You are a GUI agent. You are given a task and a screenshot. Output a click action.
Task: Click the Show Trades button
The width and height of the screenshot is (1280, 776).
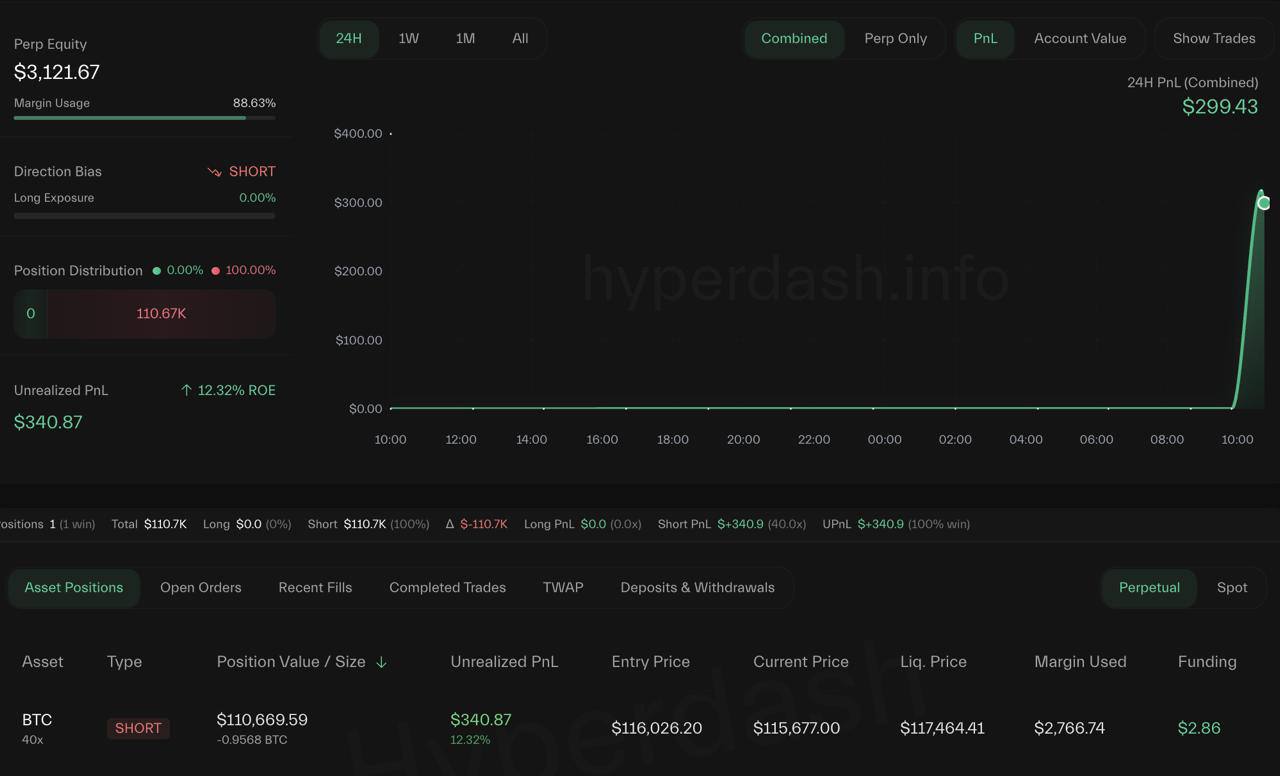[1213, 38]
